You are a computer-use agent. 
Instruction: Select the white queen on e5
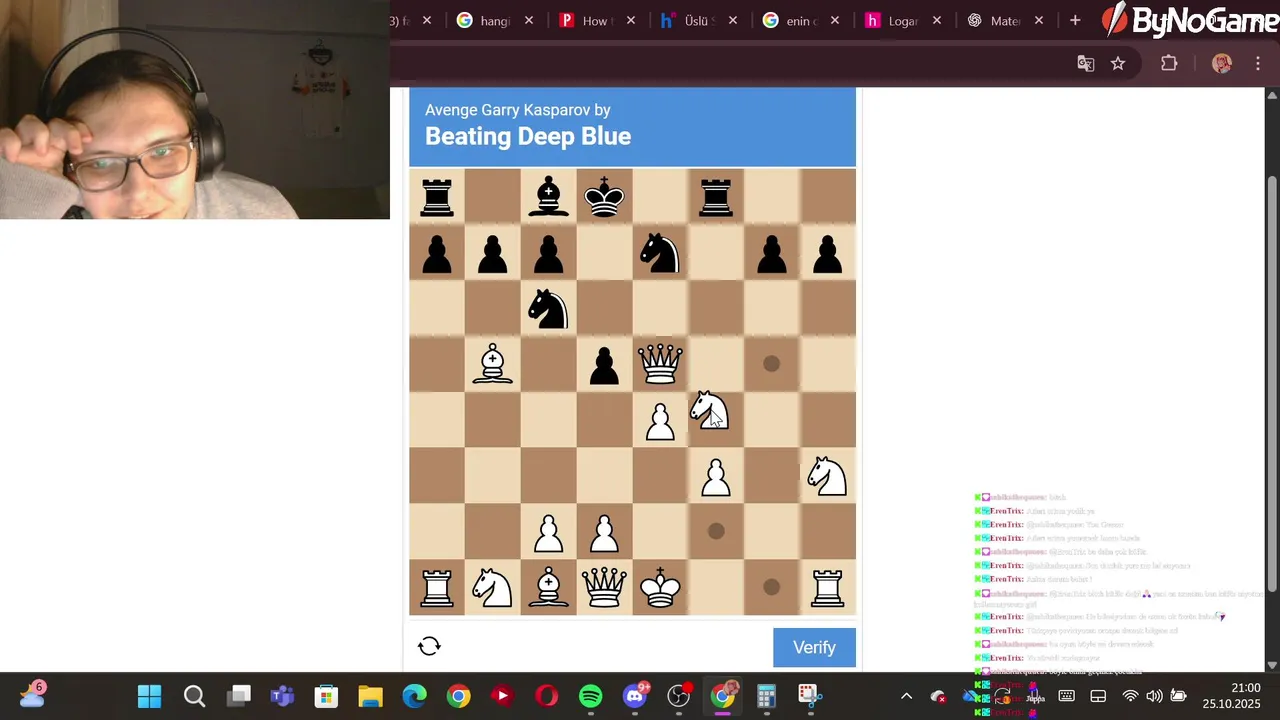click(x=660, y=364)
